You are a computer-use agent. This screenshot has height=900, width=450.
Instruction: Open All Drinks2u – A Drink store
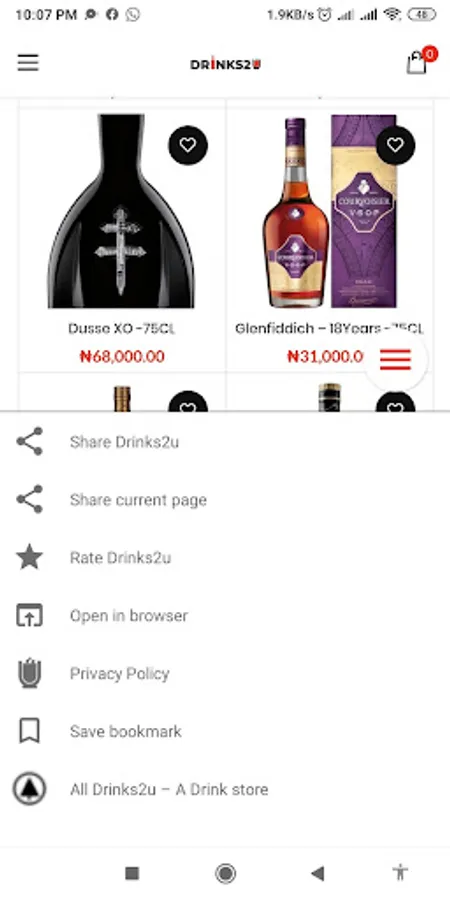[225, 789]
